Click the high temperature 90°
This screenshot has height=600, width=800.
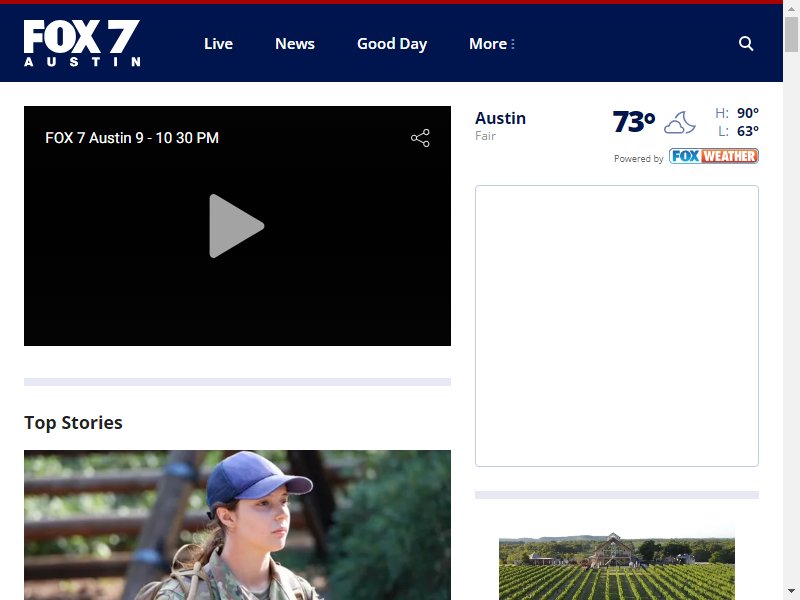coord(747,113)
